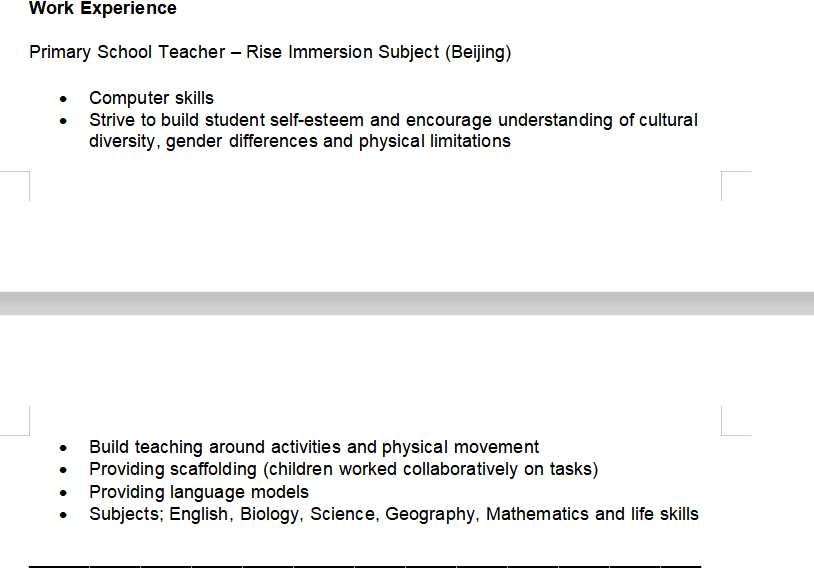Click the horizontal line below the subjects
This screenshot has height=581, width=814.
(x=365, y=566)
